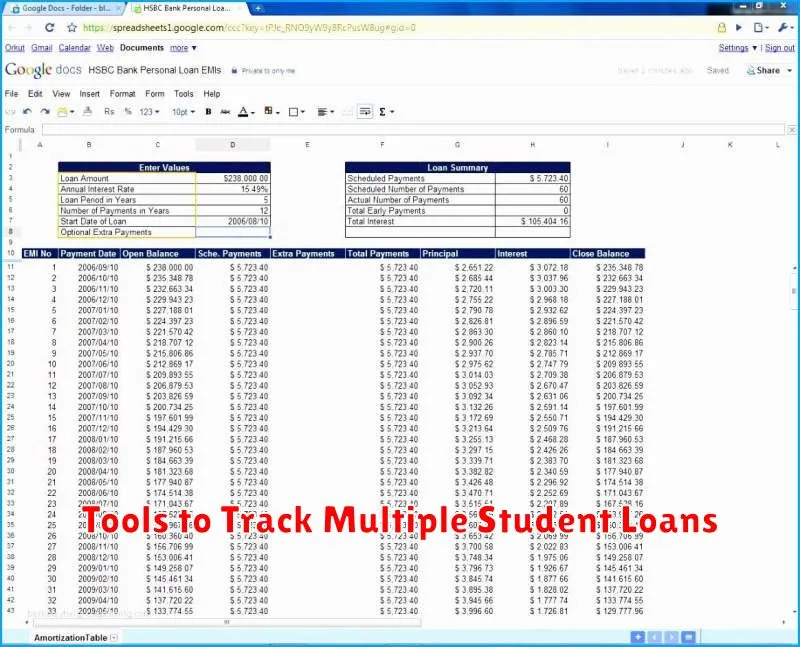
Task: Click the 'Private to only me' lock label
Action: [x=263, y=71]
